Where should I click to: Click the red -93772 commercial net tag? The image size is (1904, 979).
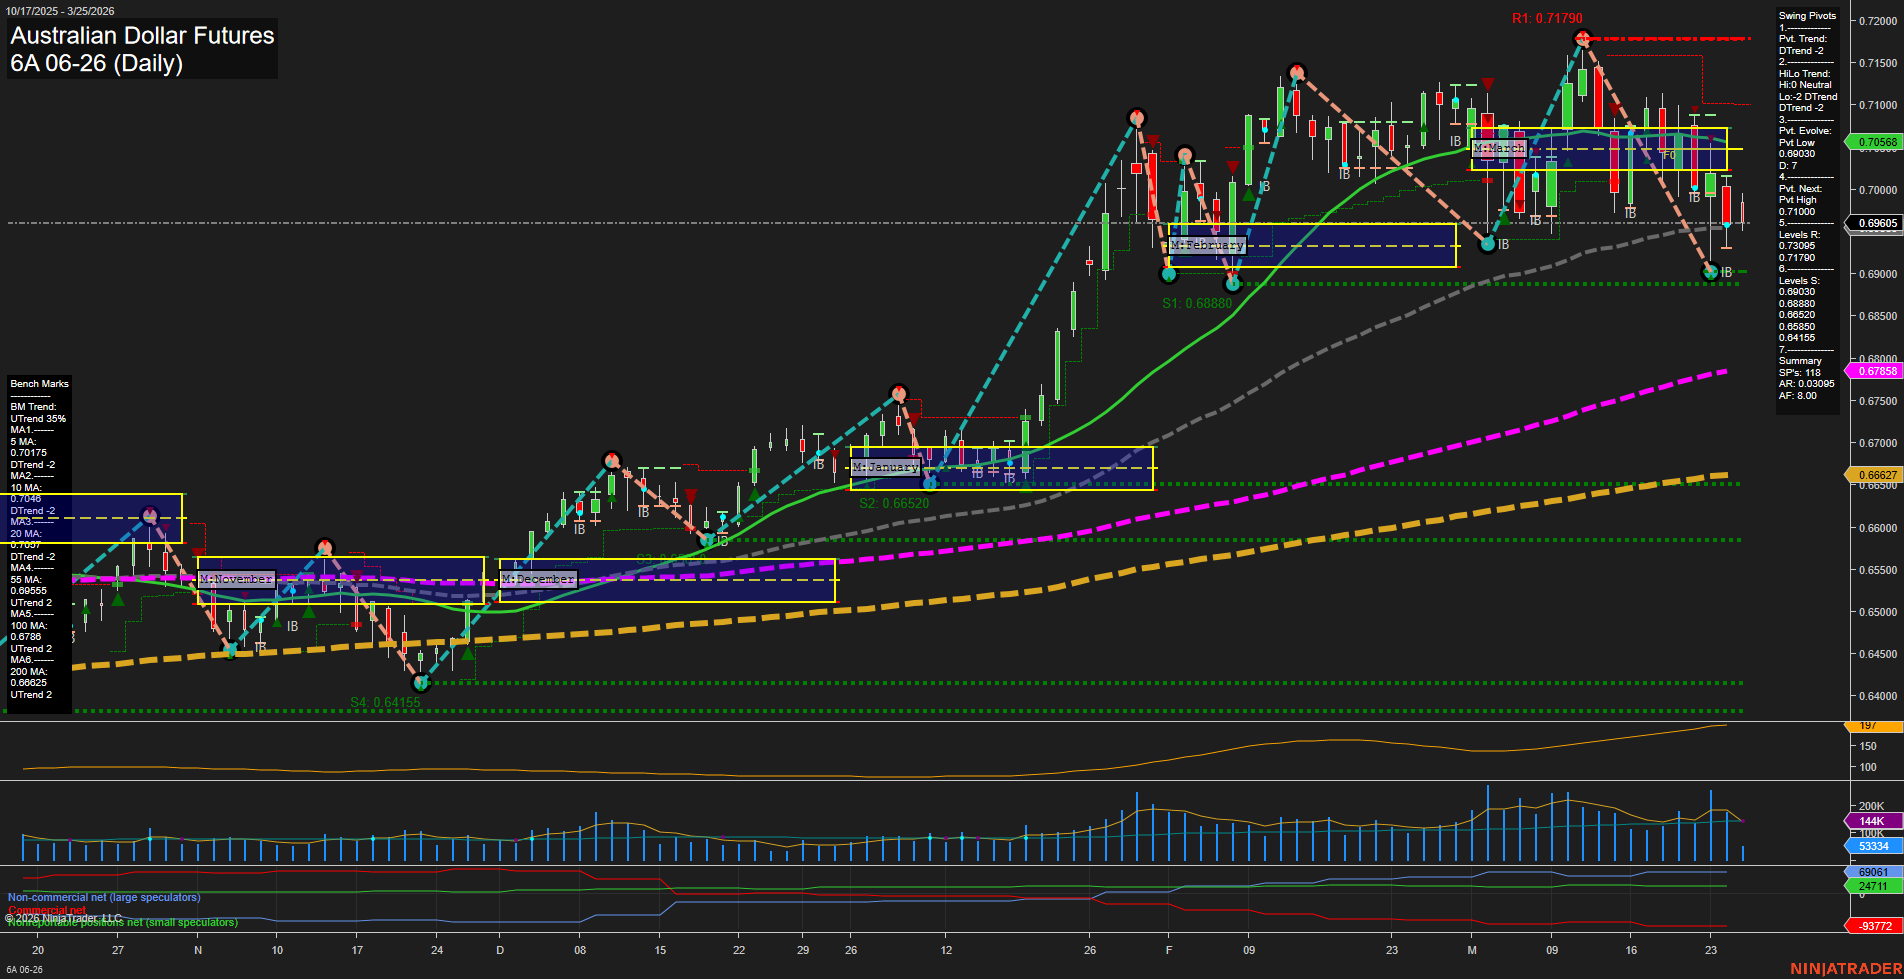pyautogui.click(x=1872, y=926)
